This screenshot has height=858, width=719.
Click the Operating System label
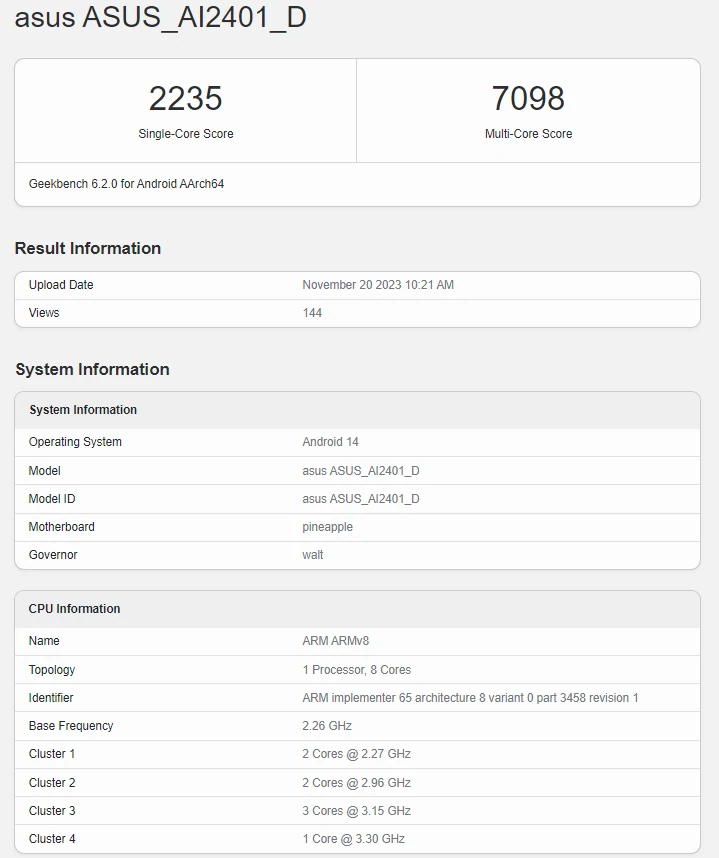pos(75,442)
